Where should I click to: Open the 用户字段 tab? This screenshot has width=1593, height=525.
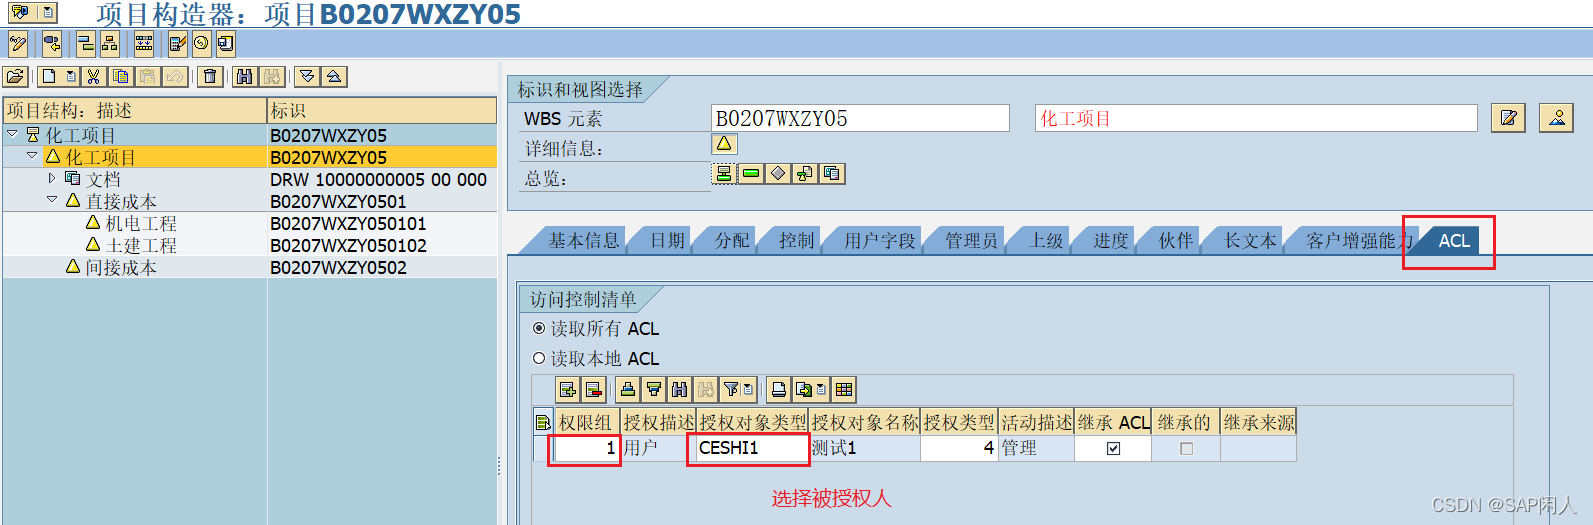point(879,240)
